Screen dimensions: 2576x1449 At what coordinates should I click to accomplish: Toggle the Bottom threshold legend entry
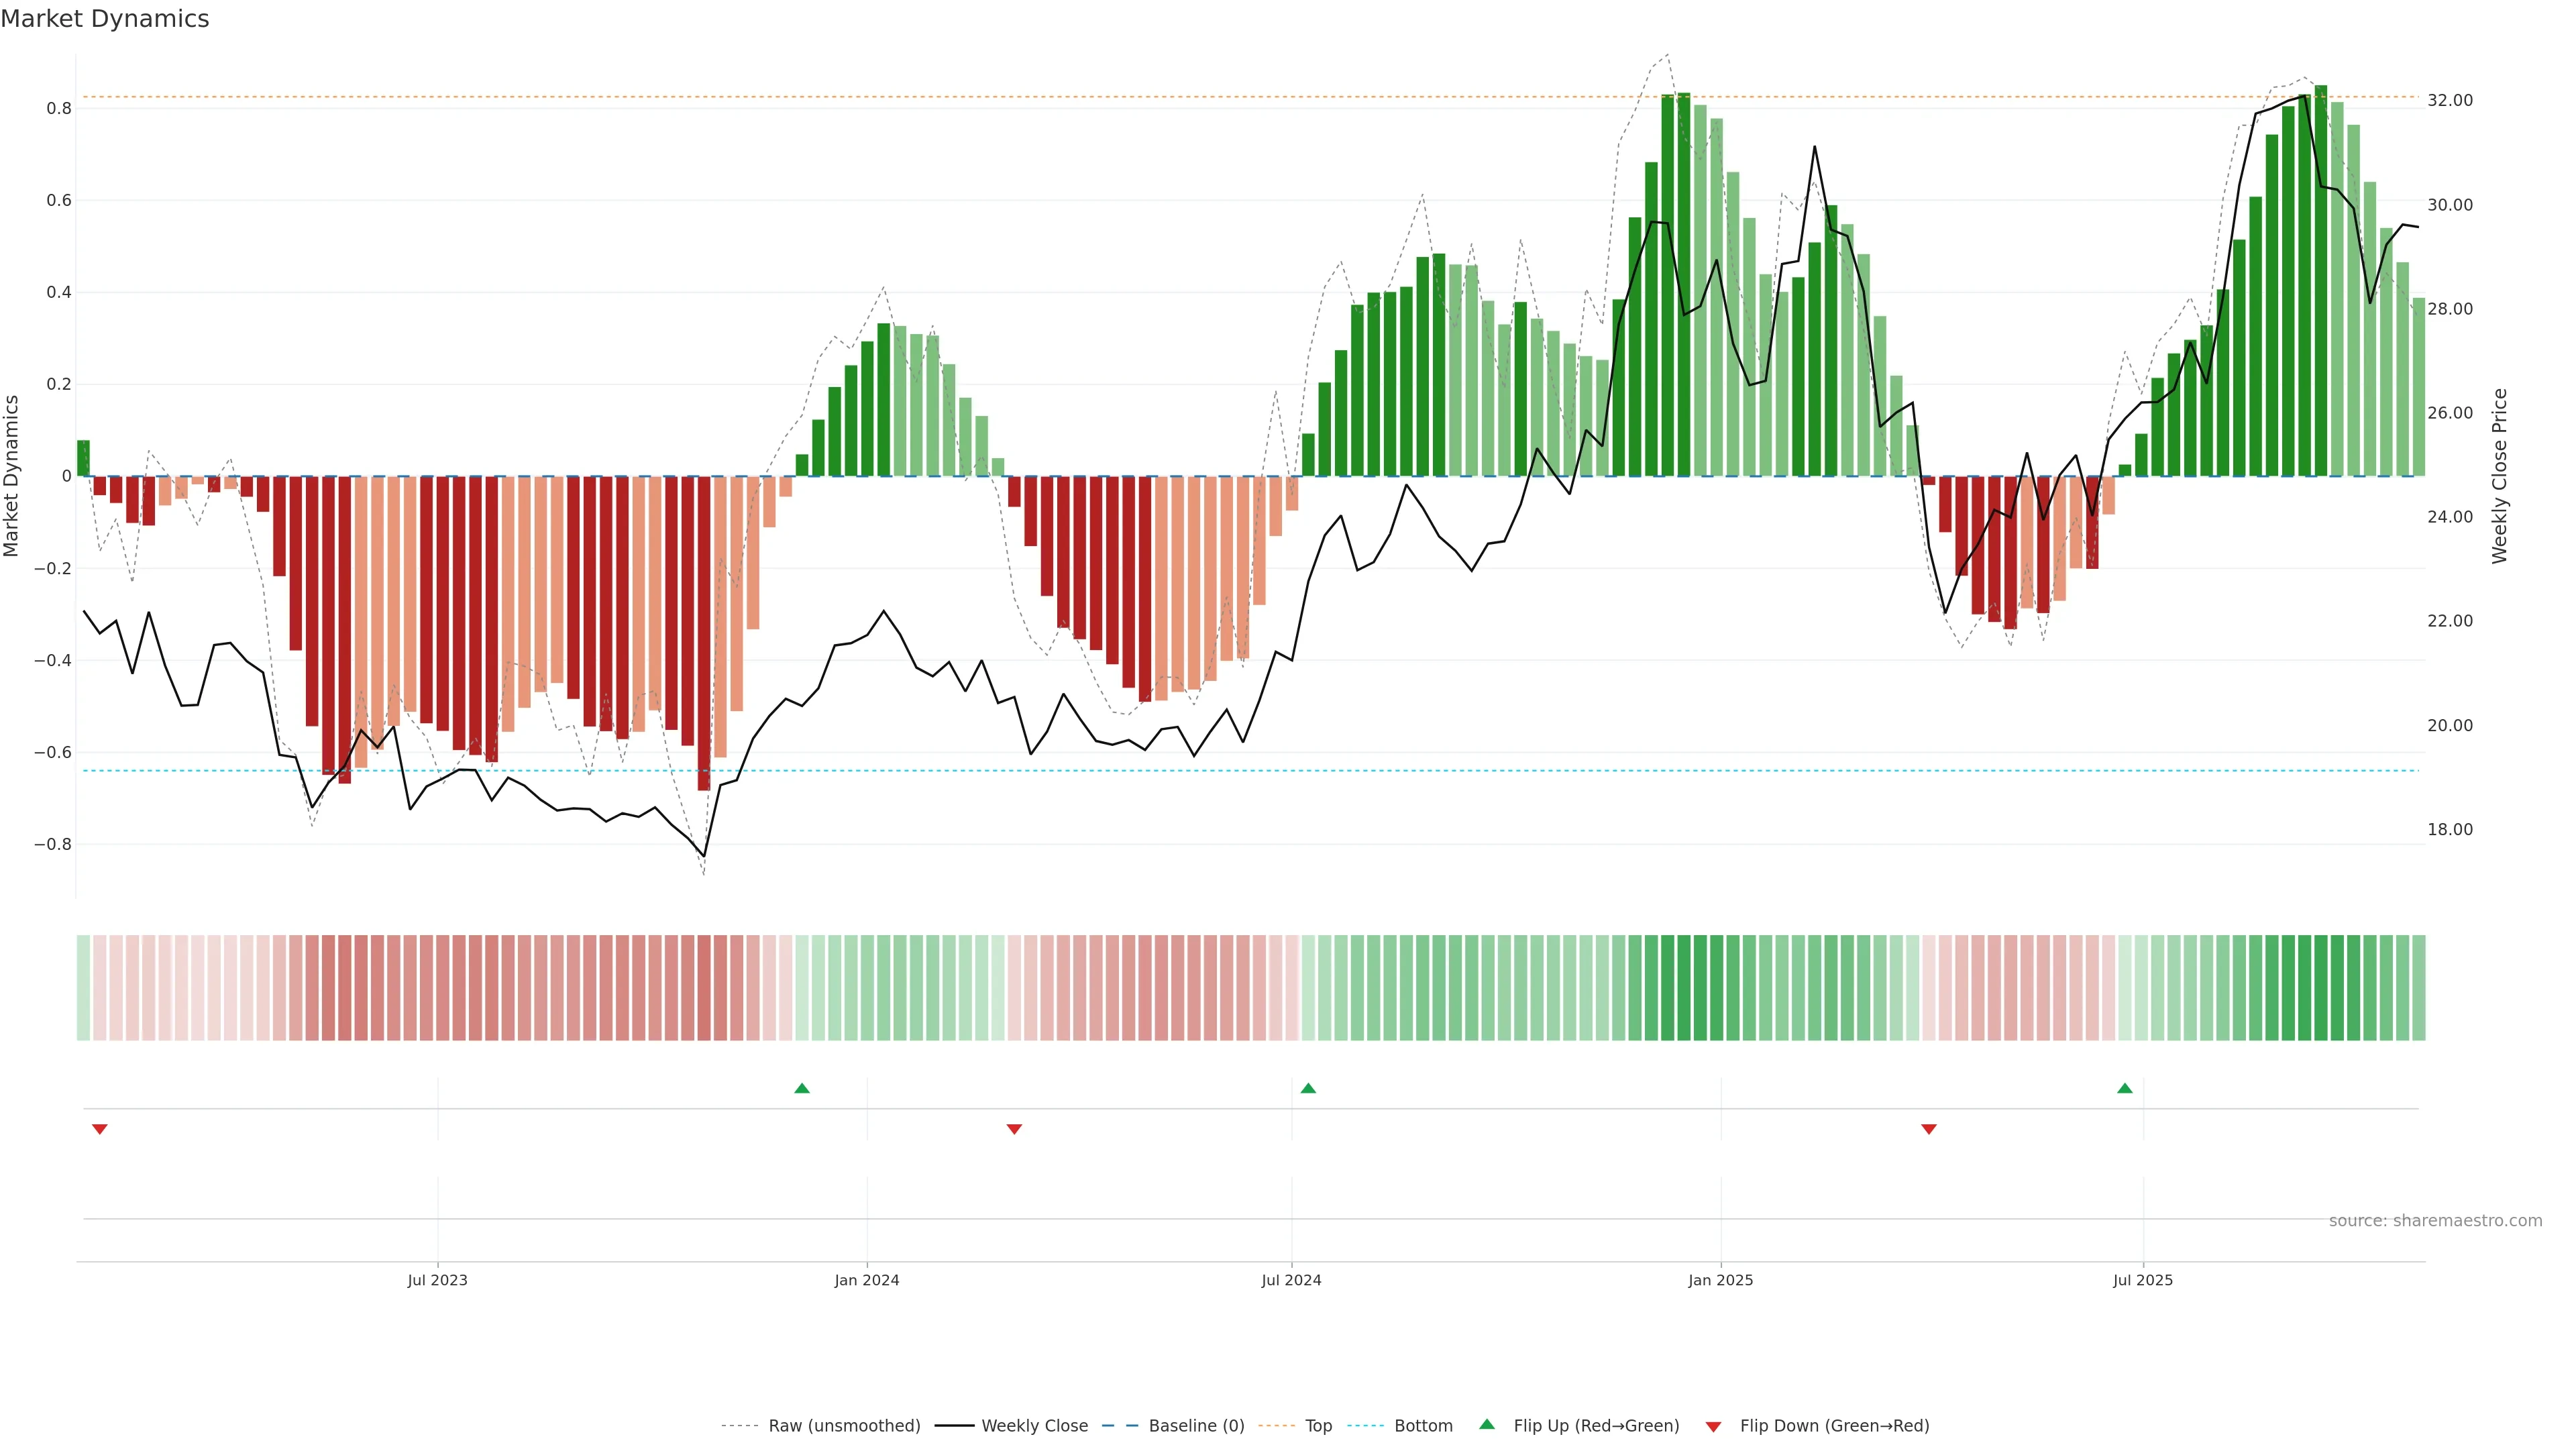pos(1423,1426)
